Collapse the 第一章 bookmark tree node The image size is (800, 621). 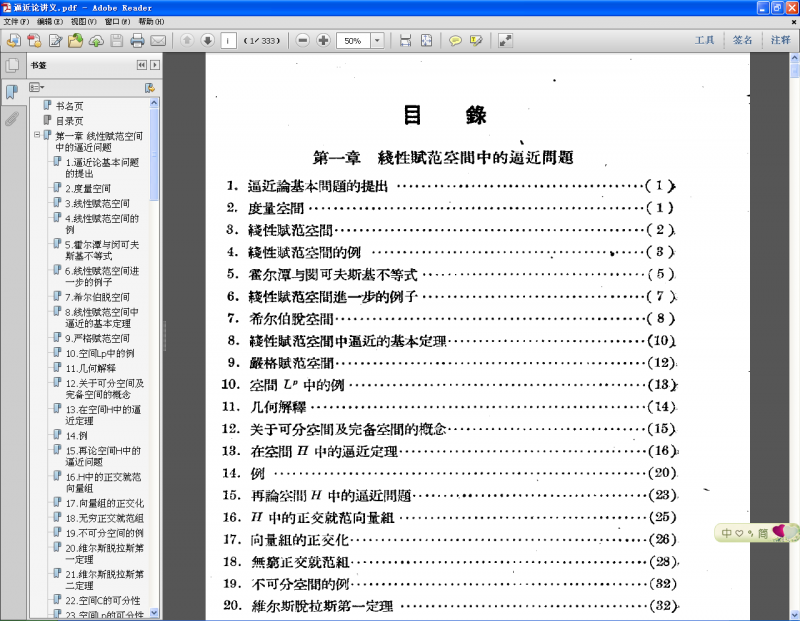coord(37,135)
